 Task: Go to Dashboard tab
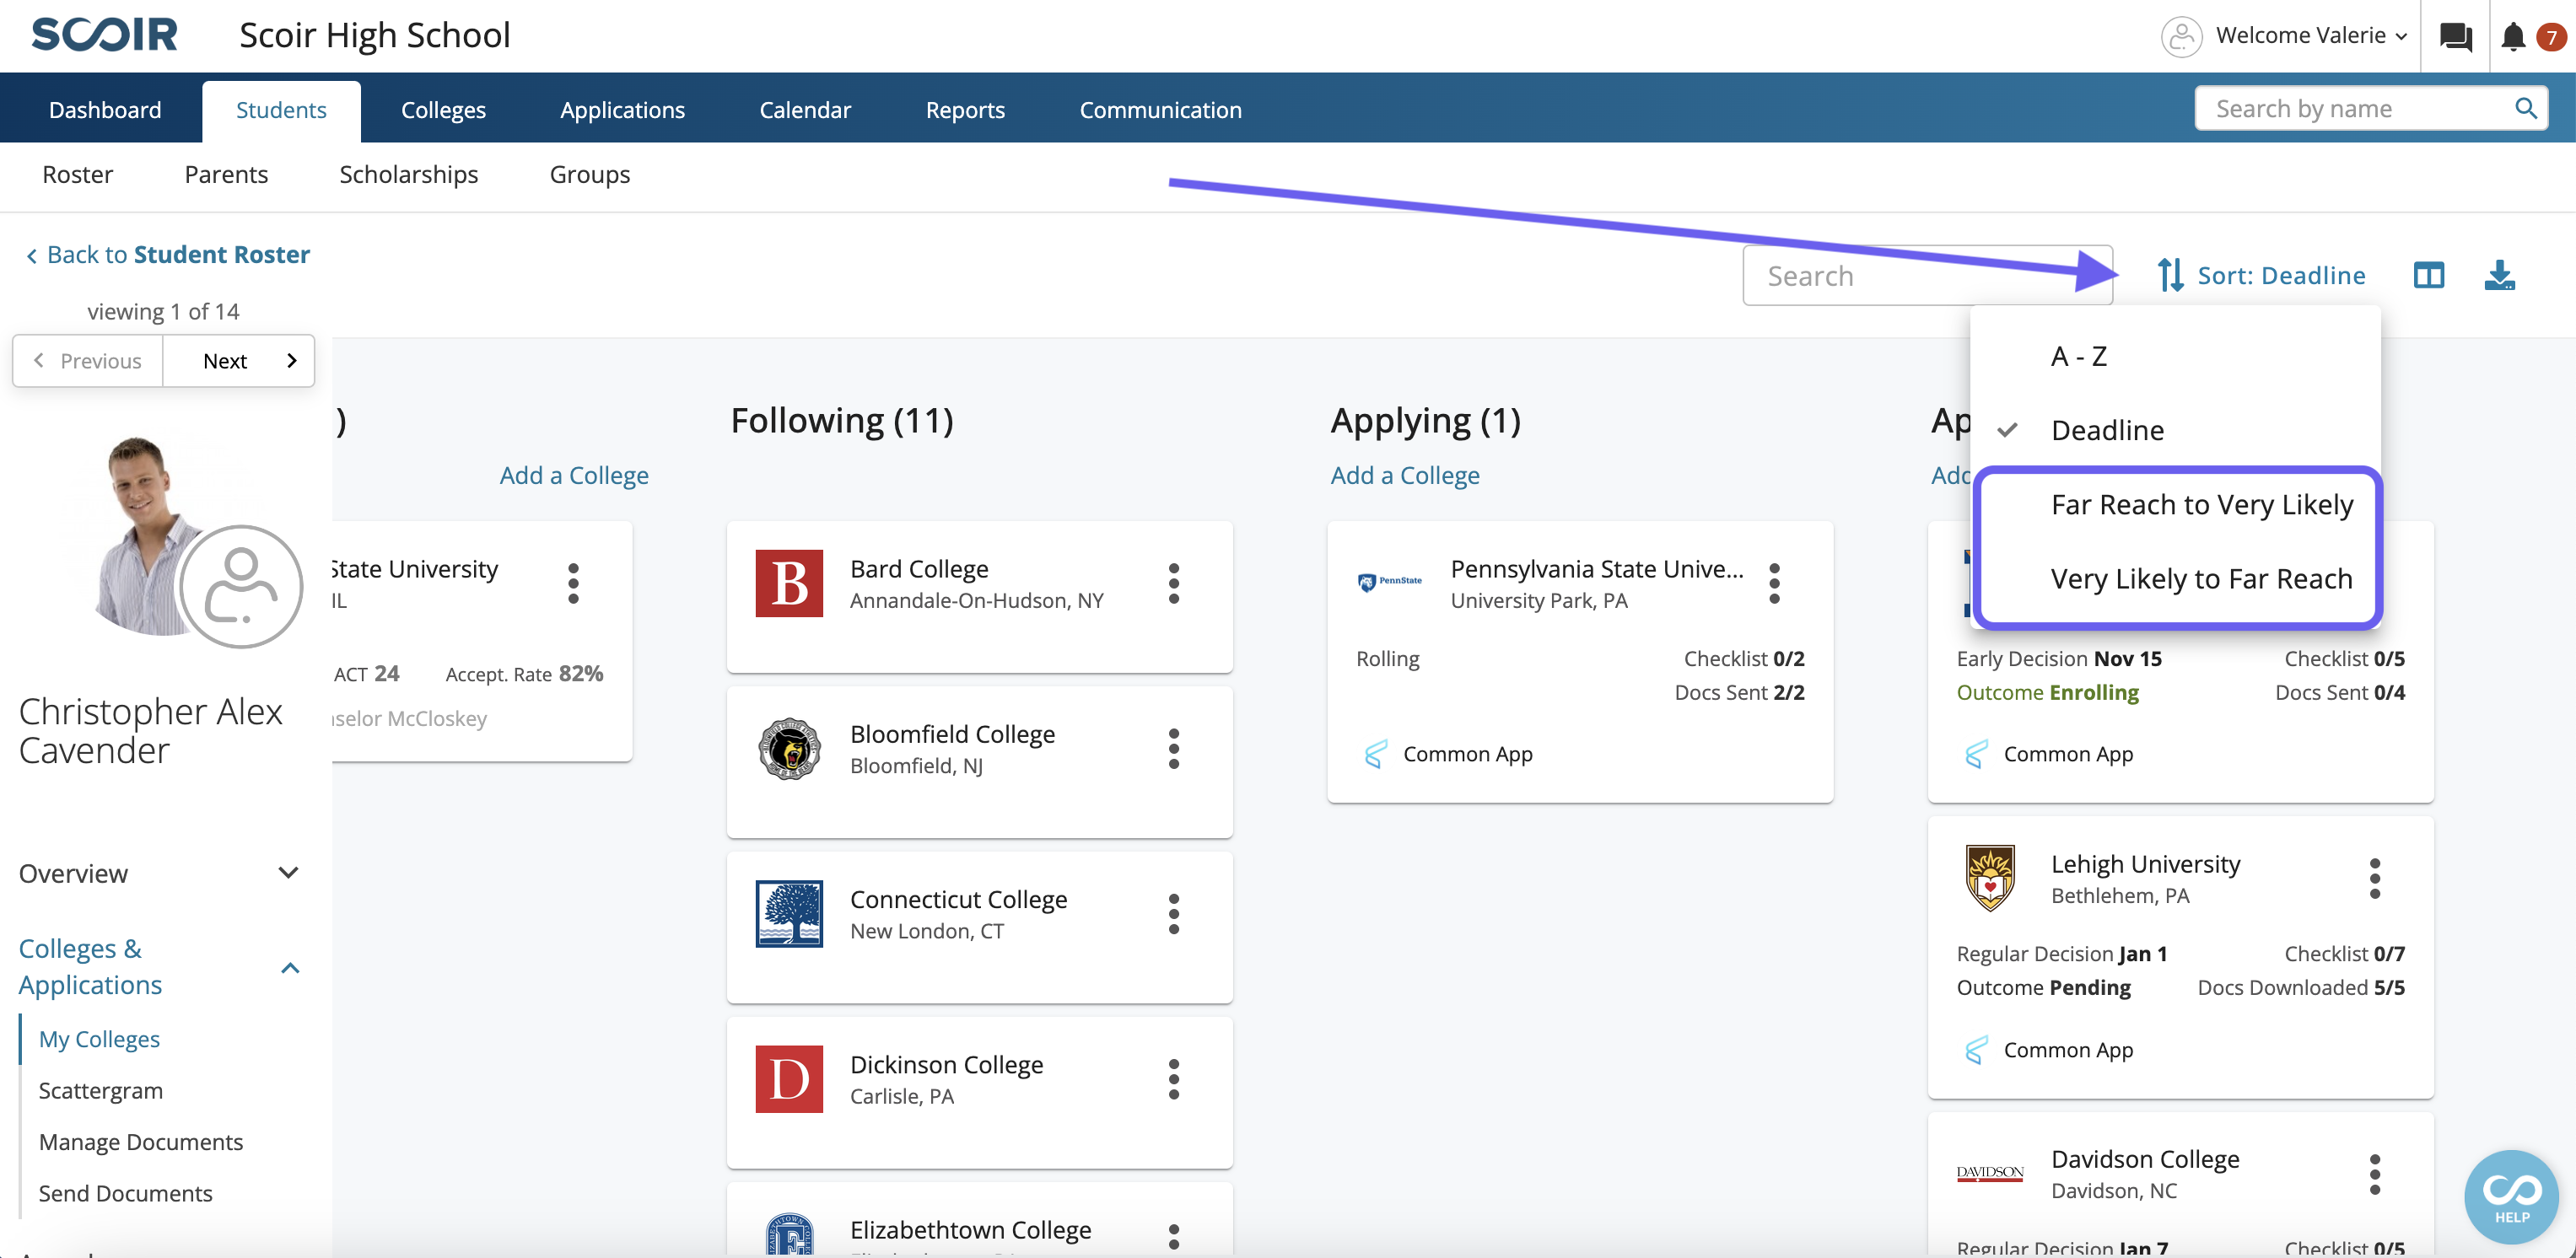tap(105, 110)
